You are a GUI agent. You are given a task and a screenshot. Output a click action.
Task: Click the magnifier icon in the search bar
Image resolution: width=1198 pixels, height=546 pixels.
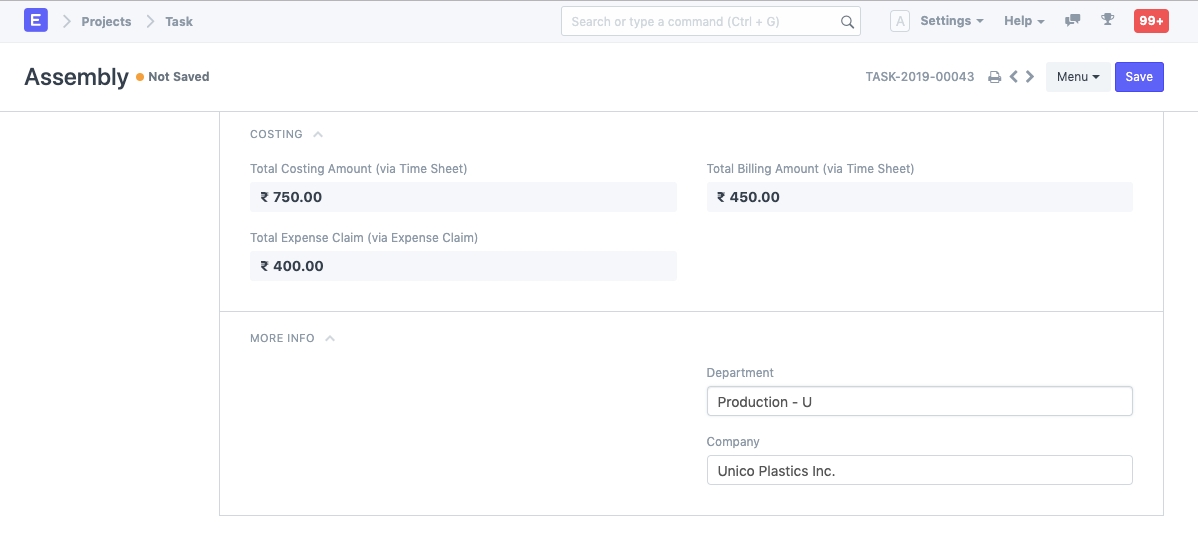[847, 22]
